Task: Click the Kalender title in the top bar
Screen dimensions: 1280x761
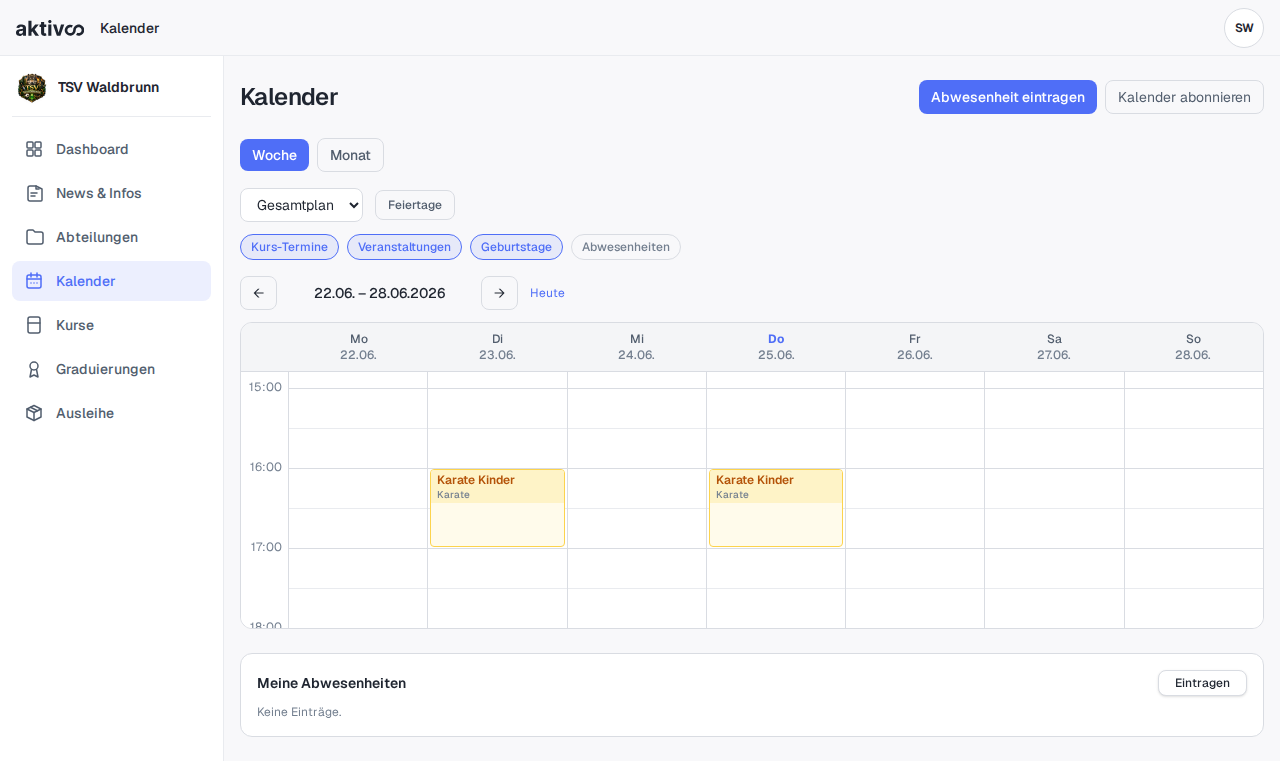Action: (x=129, y=28)
